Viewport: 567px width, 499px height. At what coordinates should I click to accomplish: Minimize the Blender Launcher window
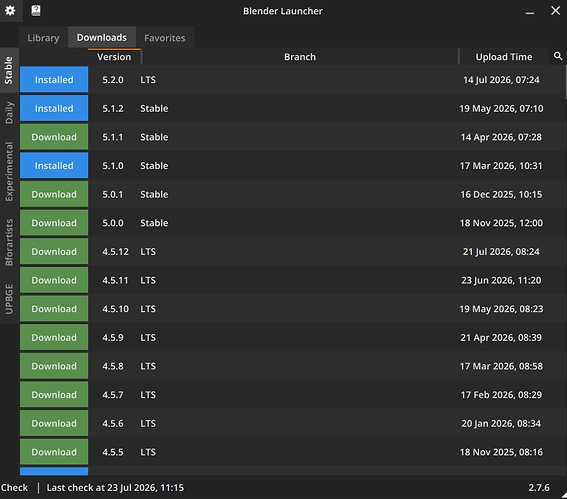[x=530, y=11]
